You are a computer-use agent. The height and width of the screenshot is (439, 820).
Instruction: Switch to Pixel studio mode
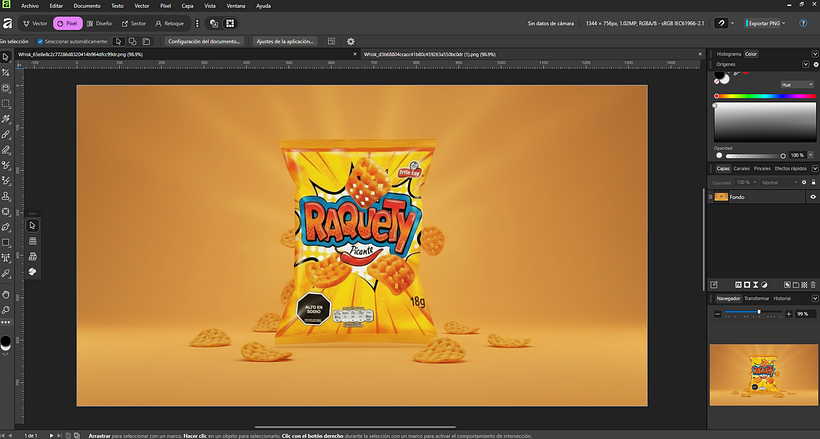point(67,24)
